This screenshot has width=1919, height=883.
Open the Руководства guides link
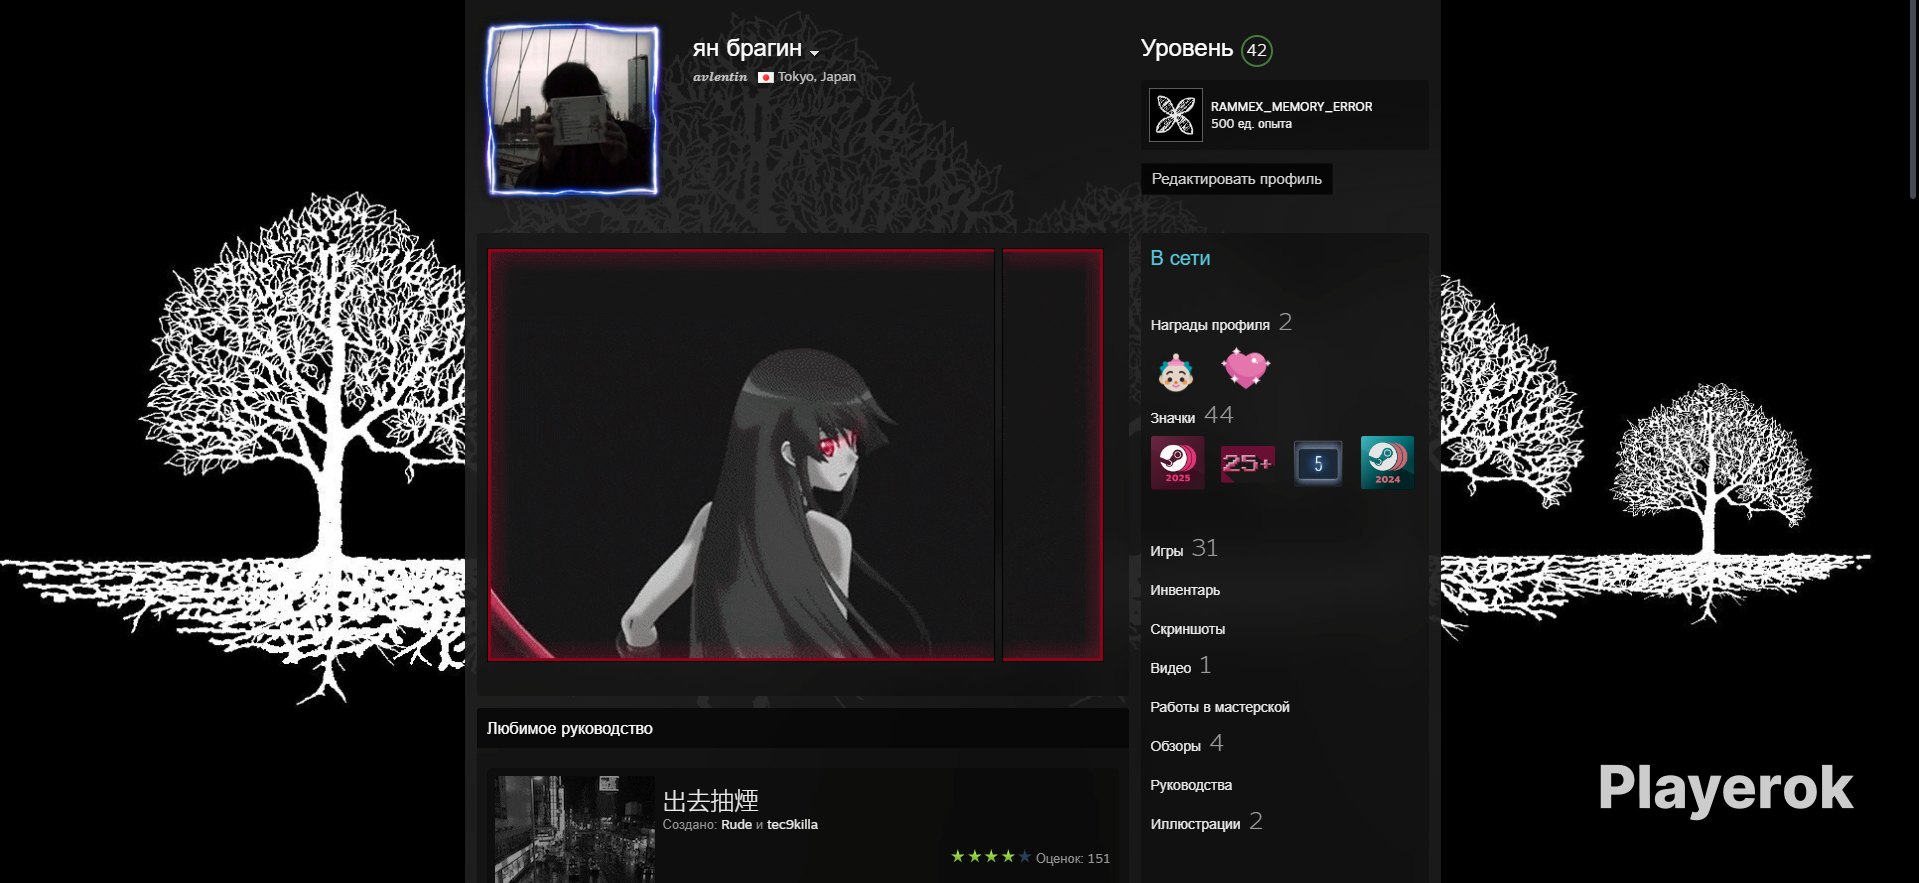tap(1191, 785)
